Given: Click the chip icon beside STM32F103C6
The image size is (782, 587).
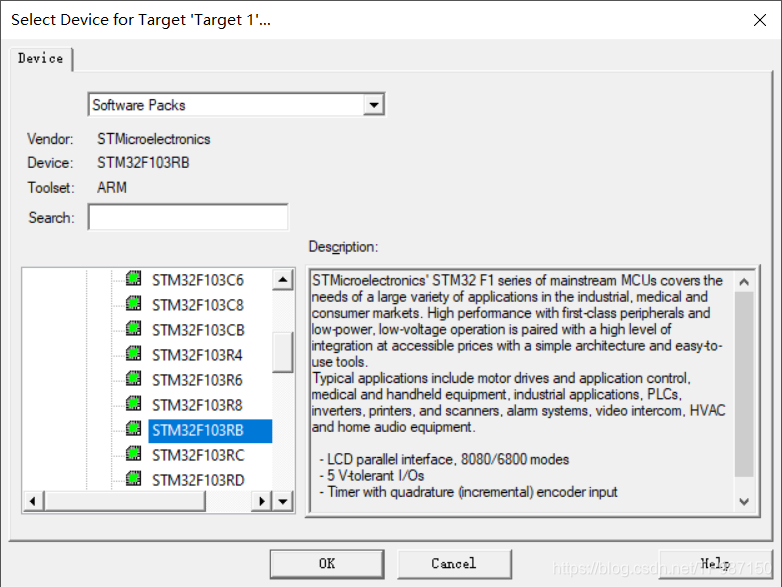Looking at the screenshot, I should coord(133,278).
